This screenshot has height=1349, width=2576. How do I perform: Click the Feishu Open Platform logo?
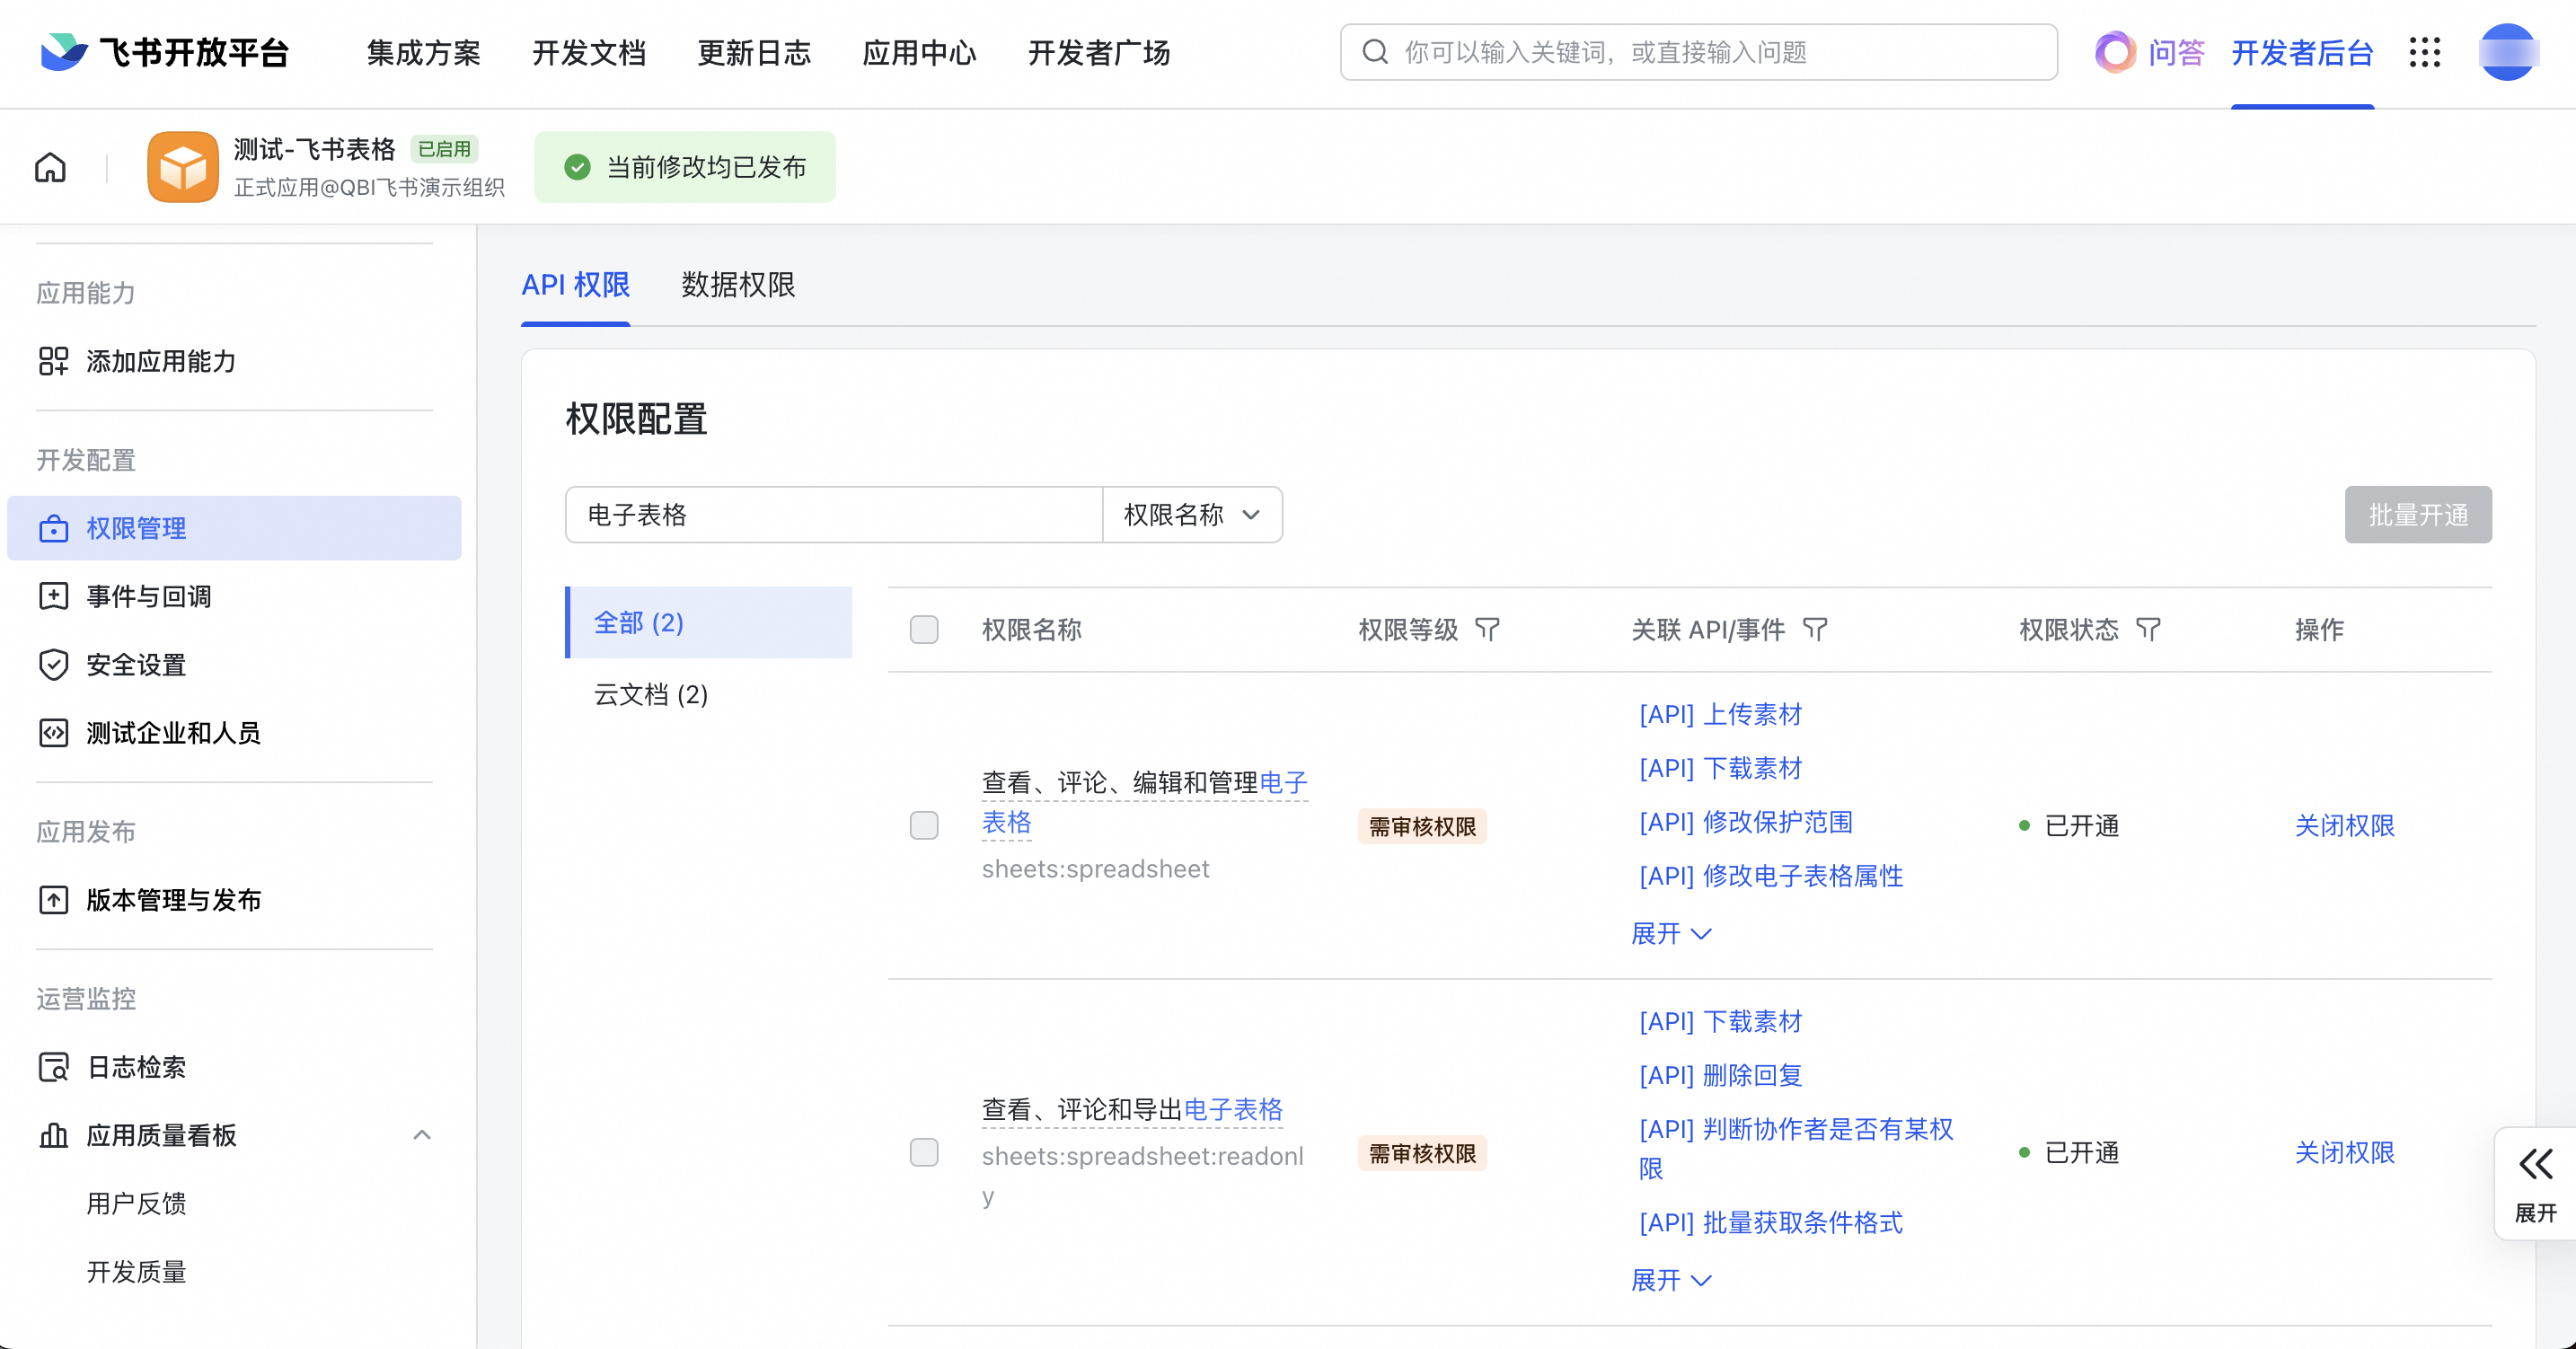pos(165,52)
